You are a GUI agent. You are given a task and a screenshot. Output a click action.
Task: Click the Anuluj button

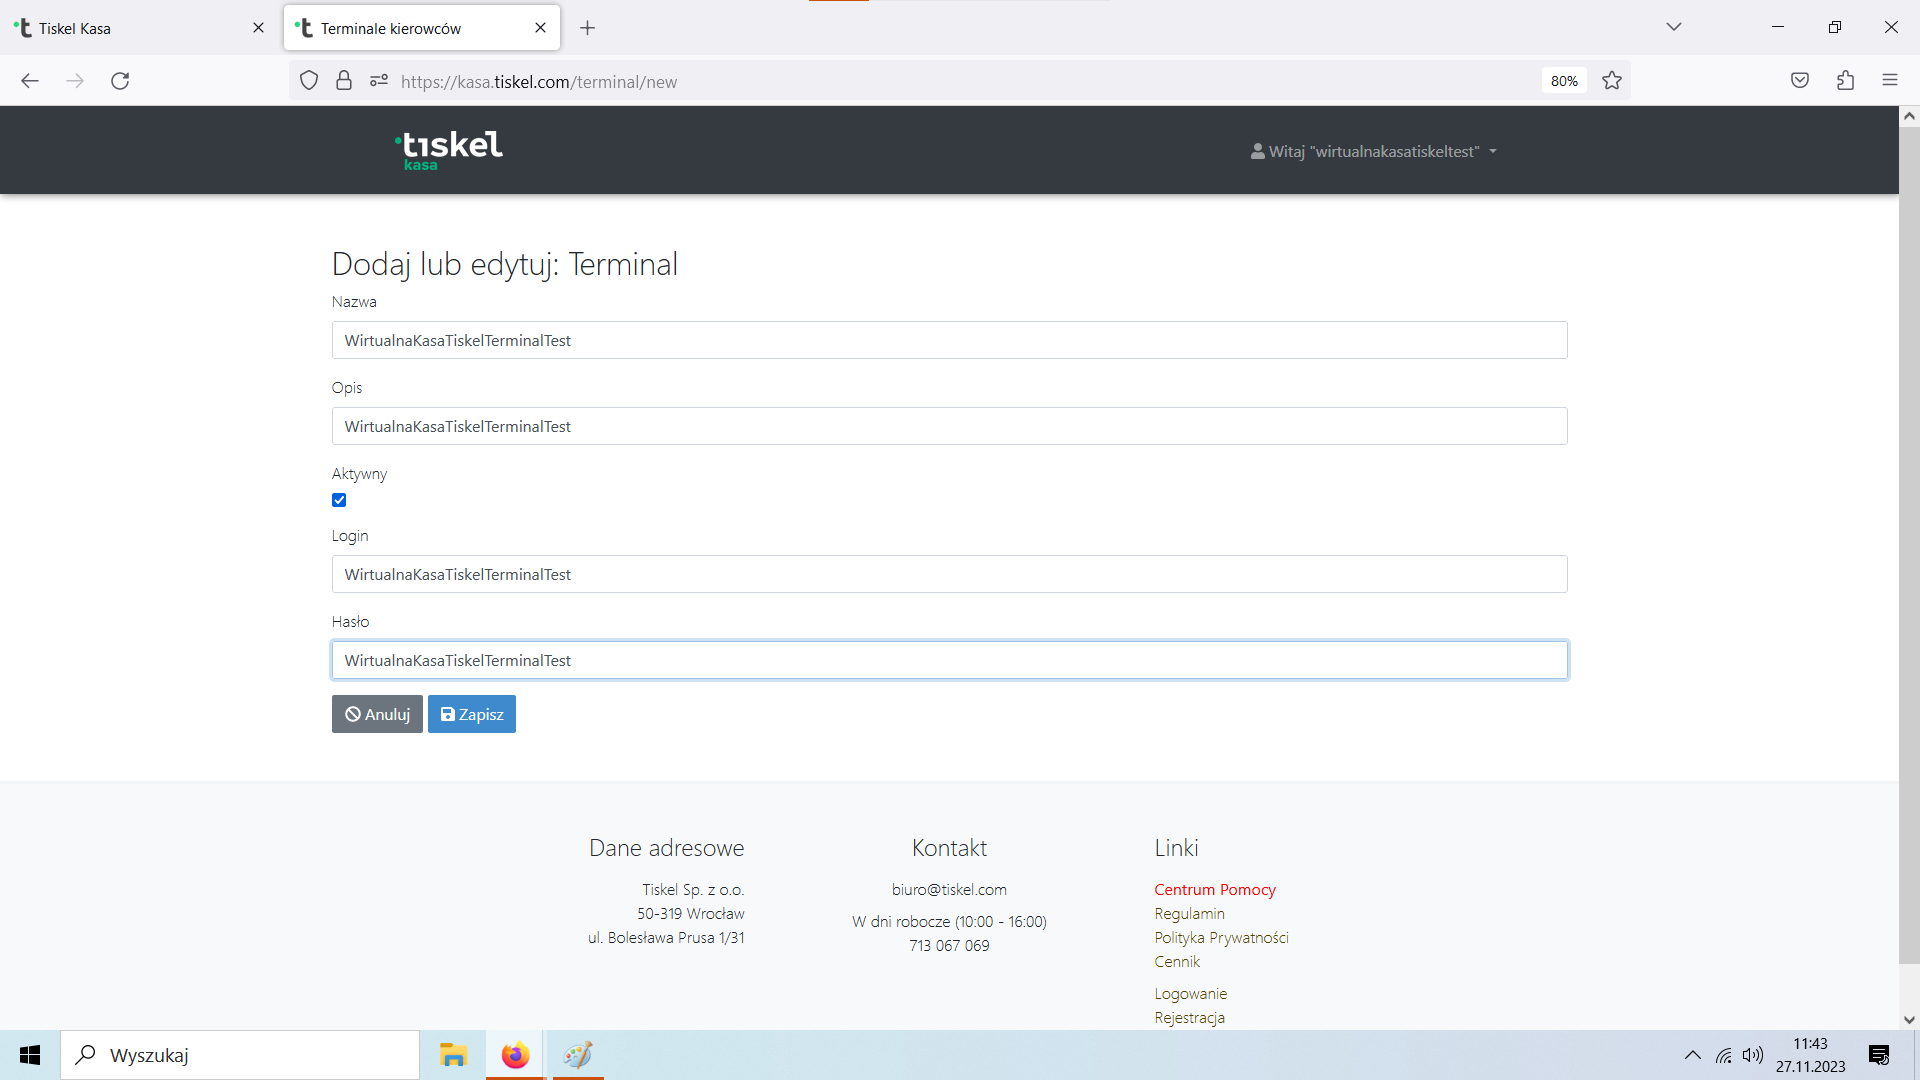tap(377, 714)
